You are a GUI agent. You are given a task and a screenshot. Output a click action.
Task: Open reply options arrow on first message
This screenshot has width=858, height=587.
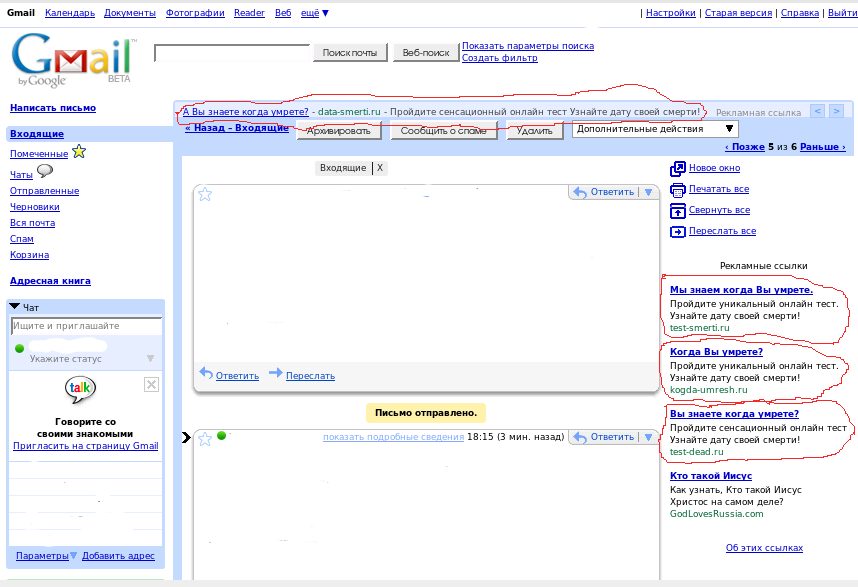pyautogui.click(x=648, y=192)
